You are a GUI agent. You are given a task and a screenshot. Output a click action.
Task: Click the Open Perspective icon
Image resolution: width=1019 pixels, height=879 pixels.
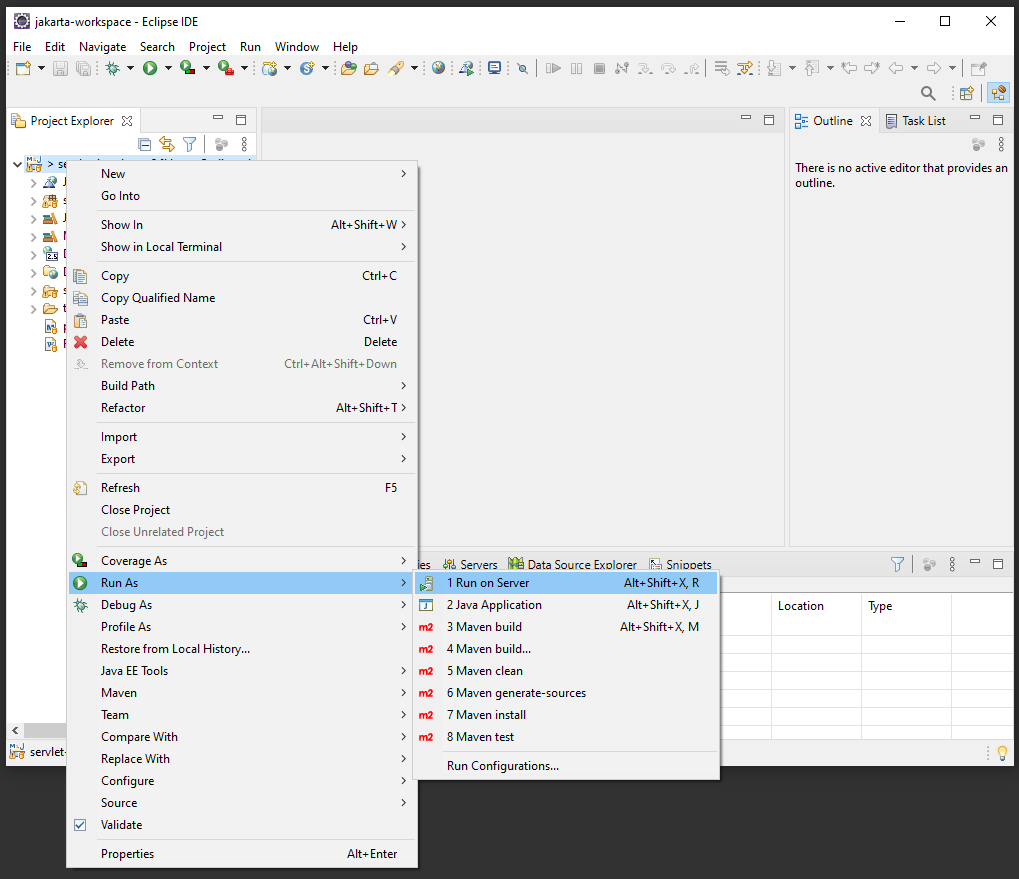click(x=966, y=93)
